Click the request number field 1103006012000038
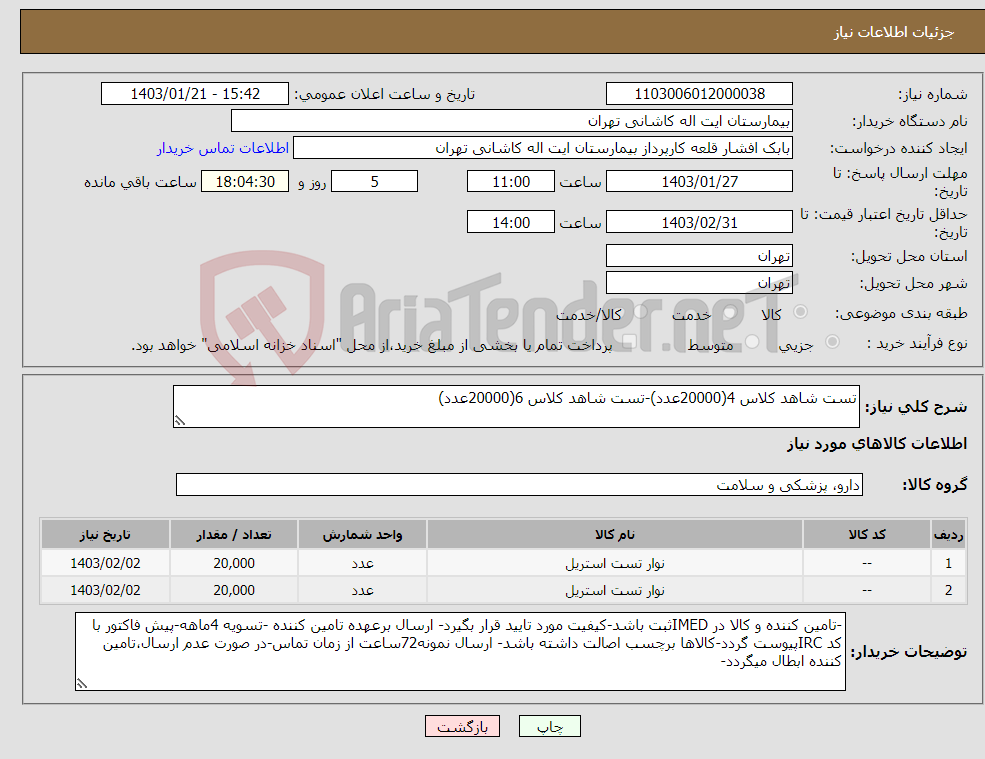985x759 pixels. click(x=699, y=94)
